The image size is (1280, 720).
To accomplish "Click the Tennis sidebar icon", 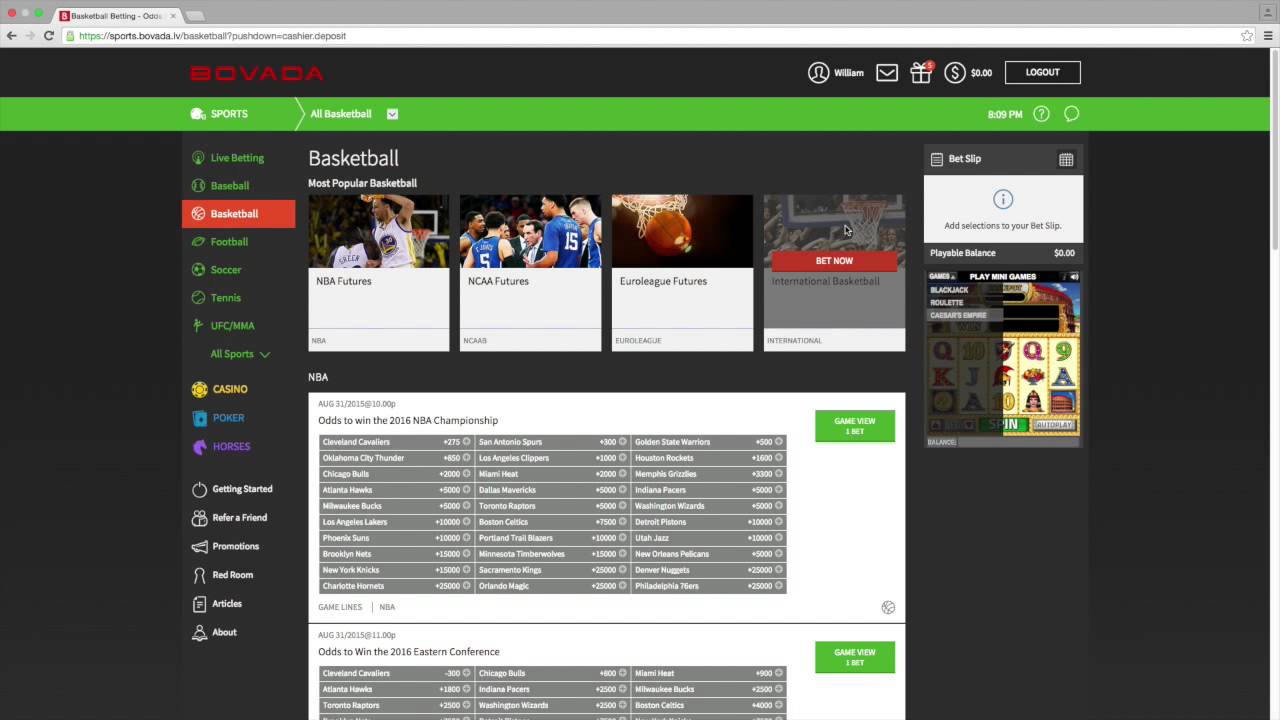I will 198,298.
